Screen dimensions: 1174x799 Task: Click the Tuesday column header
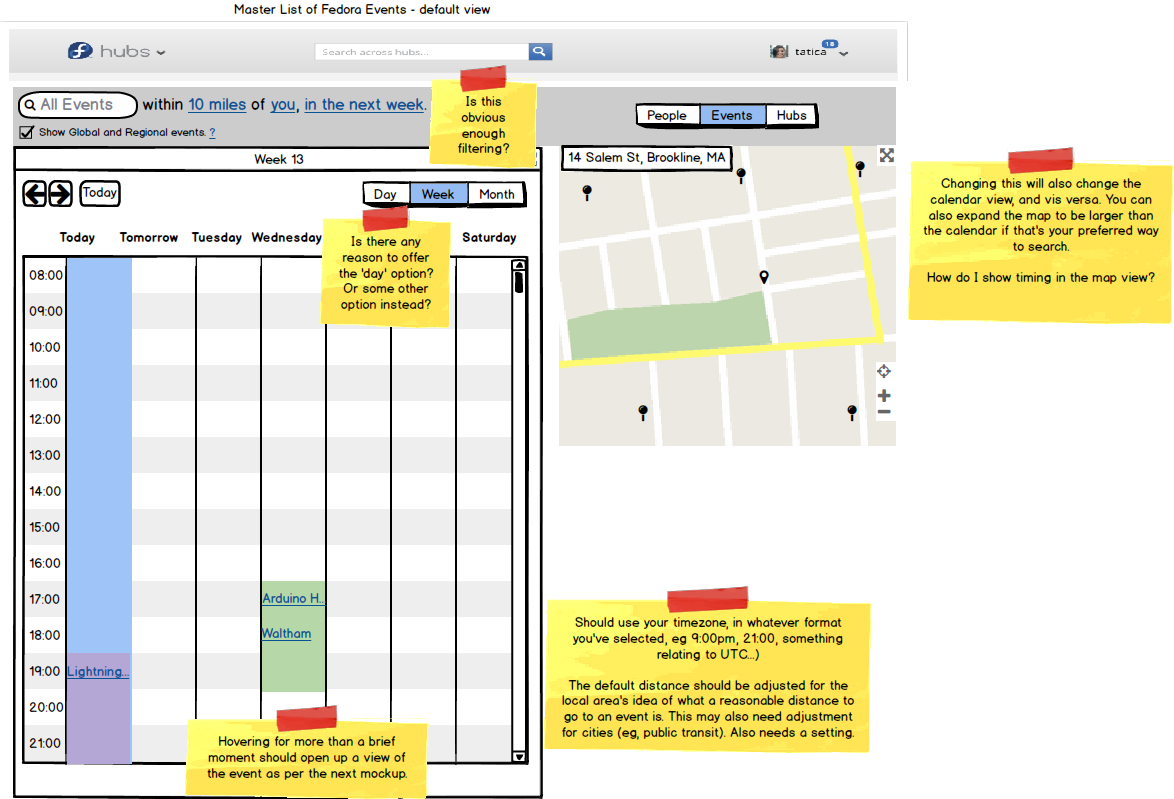click(x=216, y=237)
